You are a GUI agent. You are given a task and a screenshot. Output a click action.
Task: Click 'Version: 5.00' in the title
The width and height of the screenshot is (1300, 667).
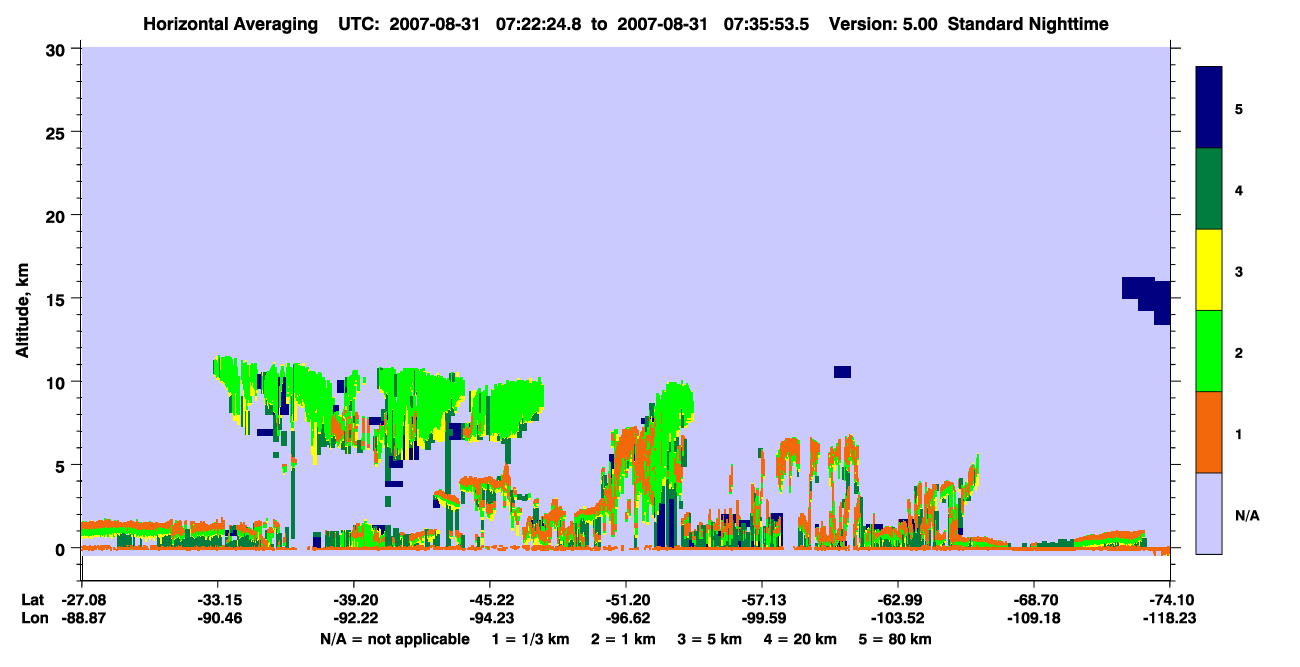(884, 24)
